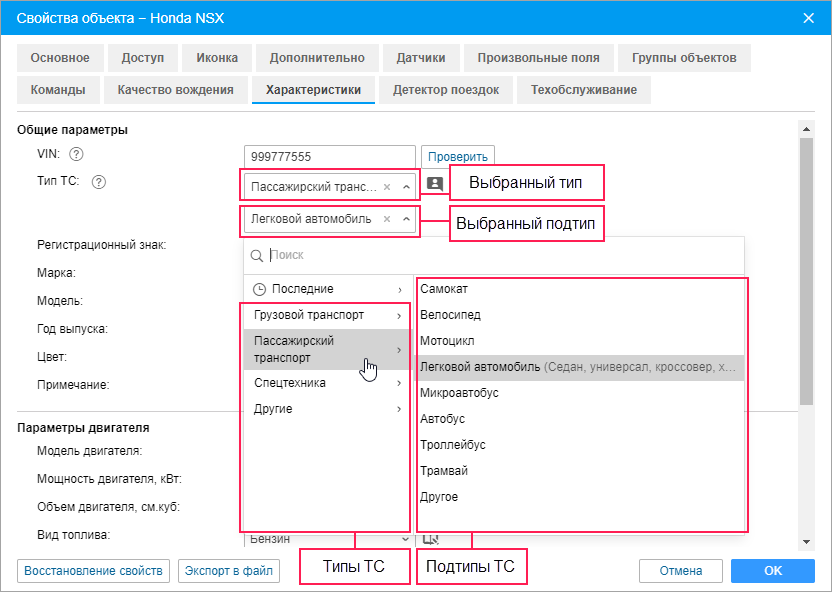Expand the Другие submenu arrow
This screenshot has width=832, height=592.
click(x=400, y=409)
